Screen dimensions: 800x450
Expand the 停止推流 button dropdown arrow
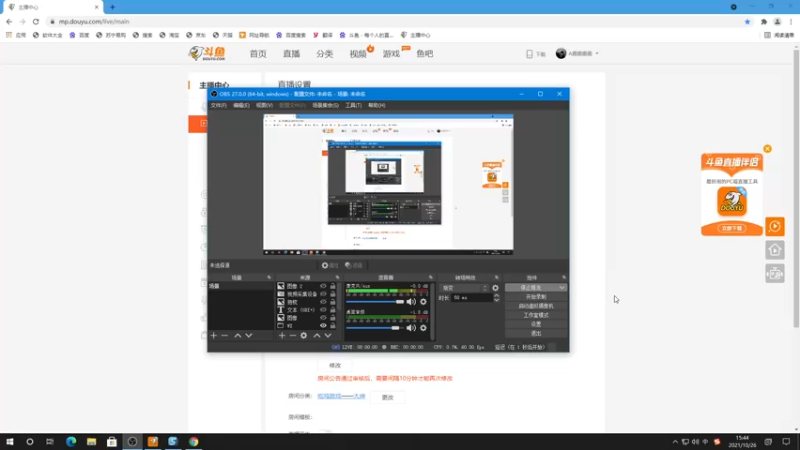coord(562,288)
